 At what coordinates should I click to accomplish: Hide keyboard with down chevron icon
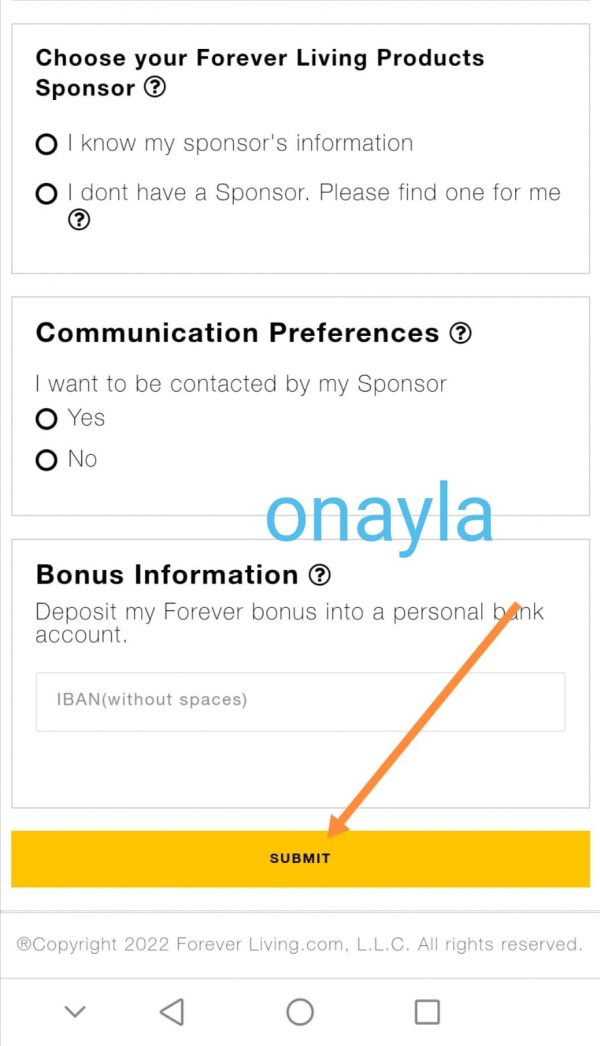pyautogui.click(x=74, y=1012)
